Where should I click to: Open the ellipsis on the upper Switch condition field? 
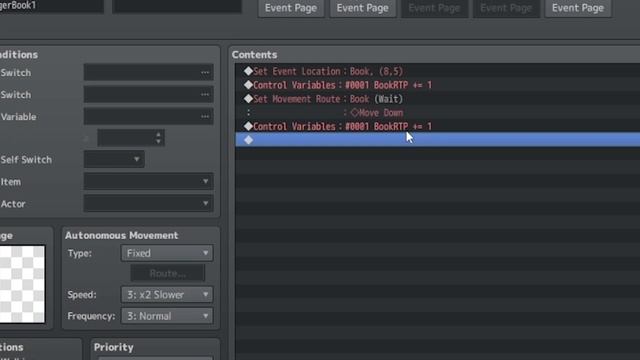pyautogui.click(x=205, y=73)
